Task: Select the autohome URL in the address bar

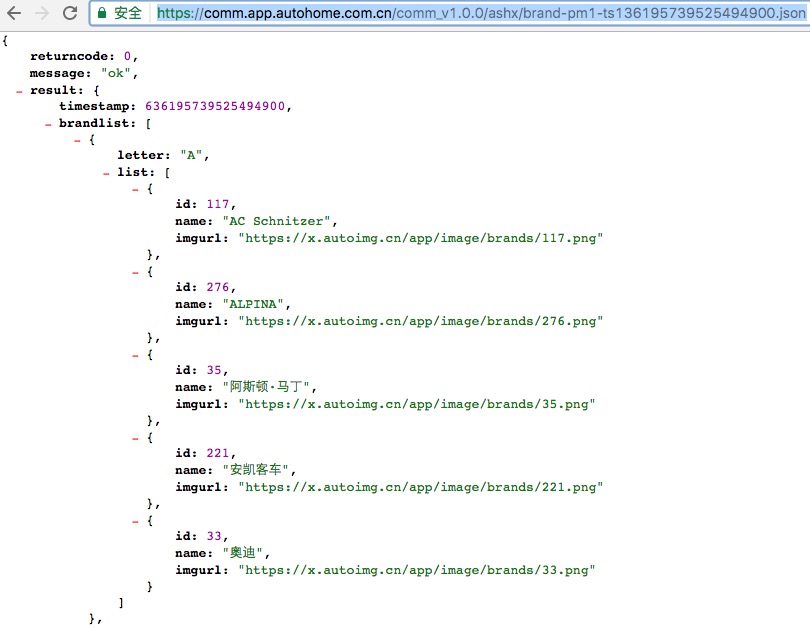Action: tap(481, 13)
